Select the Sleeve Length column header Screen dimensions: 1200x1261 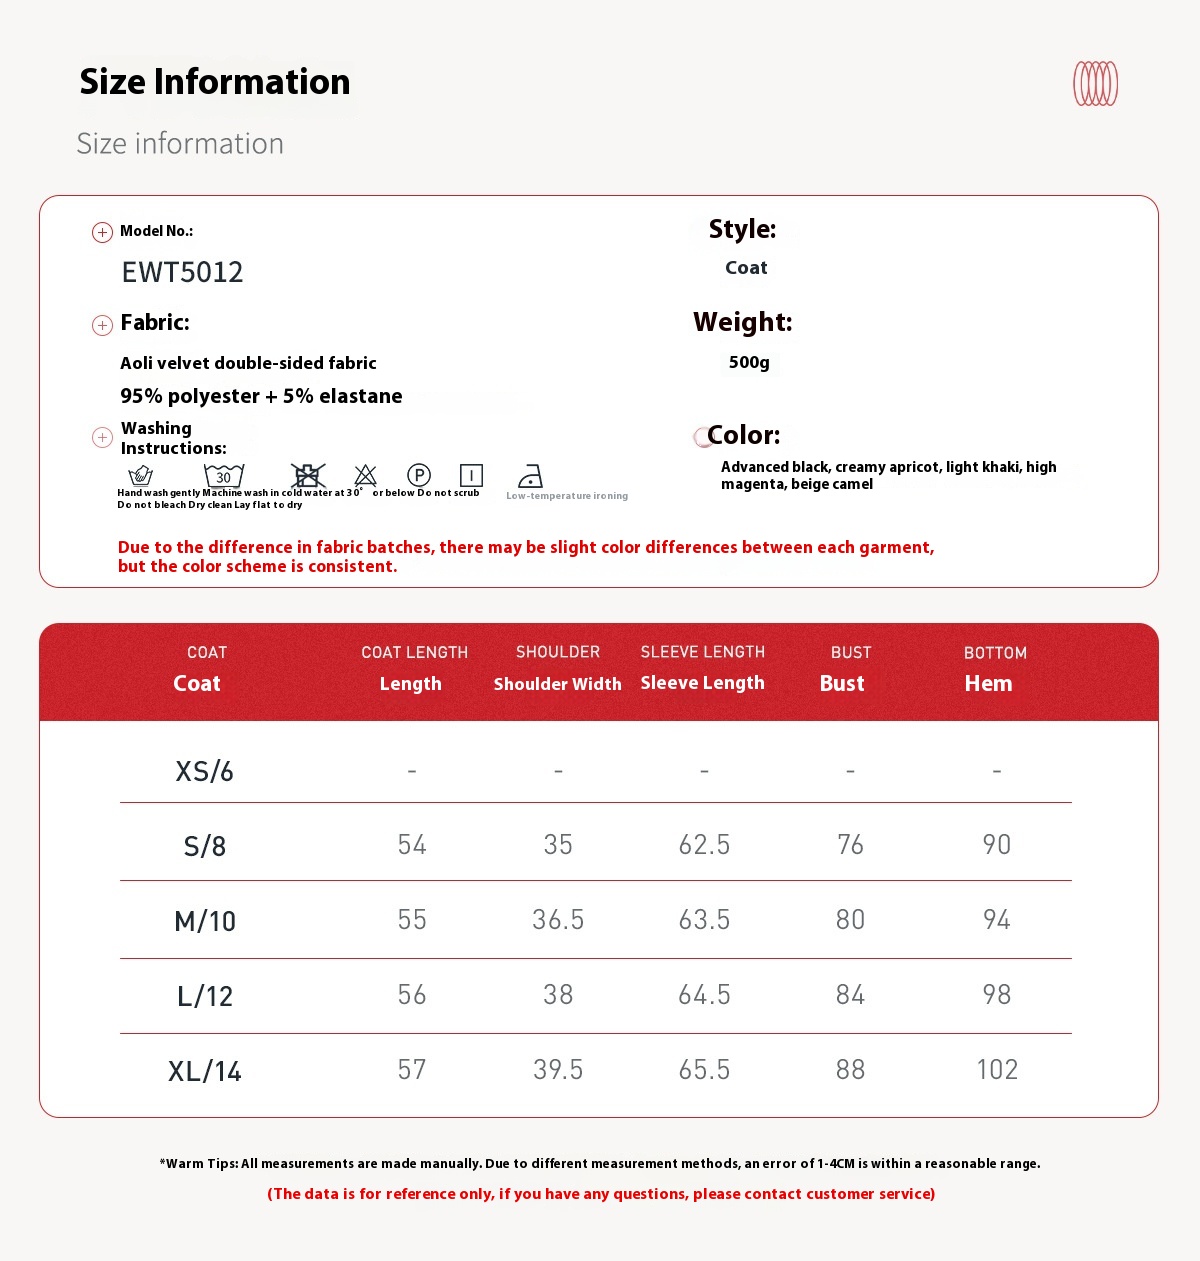click(702, 667)
